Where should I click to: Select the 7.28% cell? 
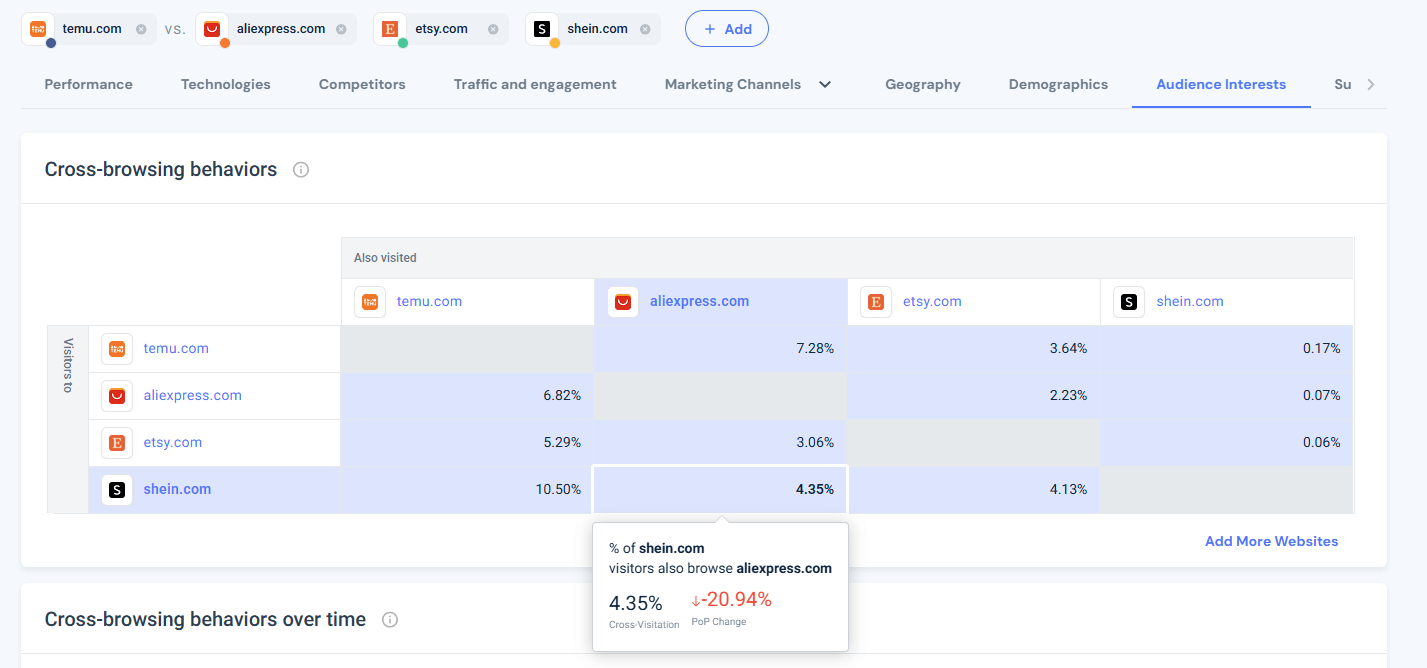tap(721, 349)
